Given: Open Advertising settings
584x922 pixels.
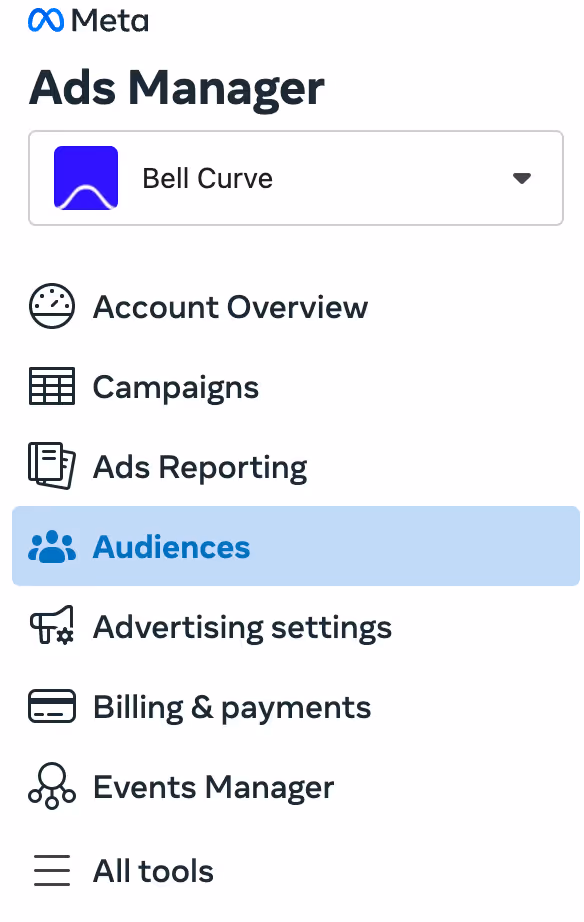Looking at the screenshot, I should pyautogui.click(x=242, y=627).
